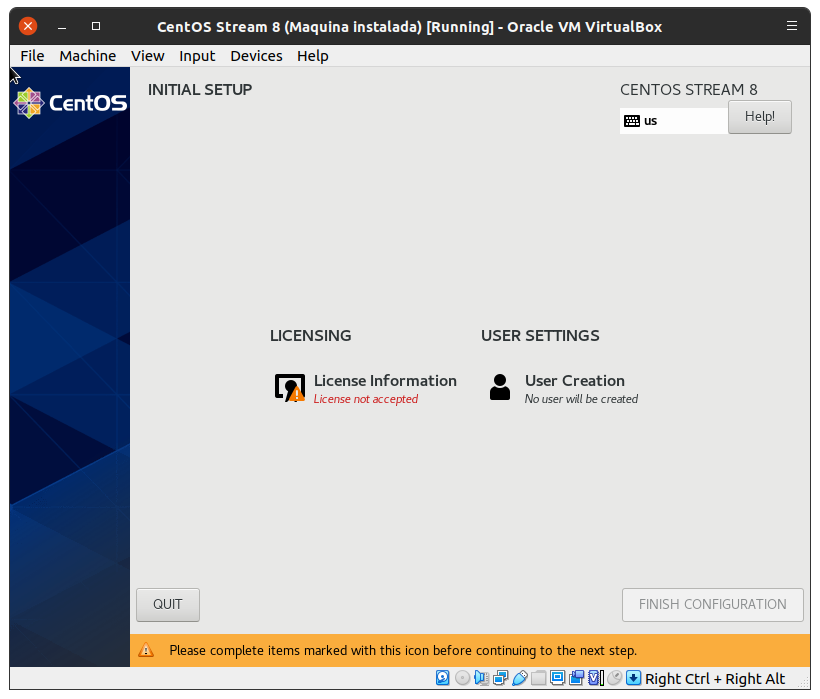Click the shared folders status icon
The width and height of the screenshot is (820, 699).
538,678
